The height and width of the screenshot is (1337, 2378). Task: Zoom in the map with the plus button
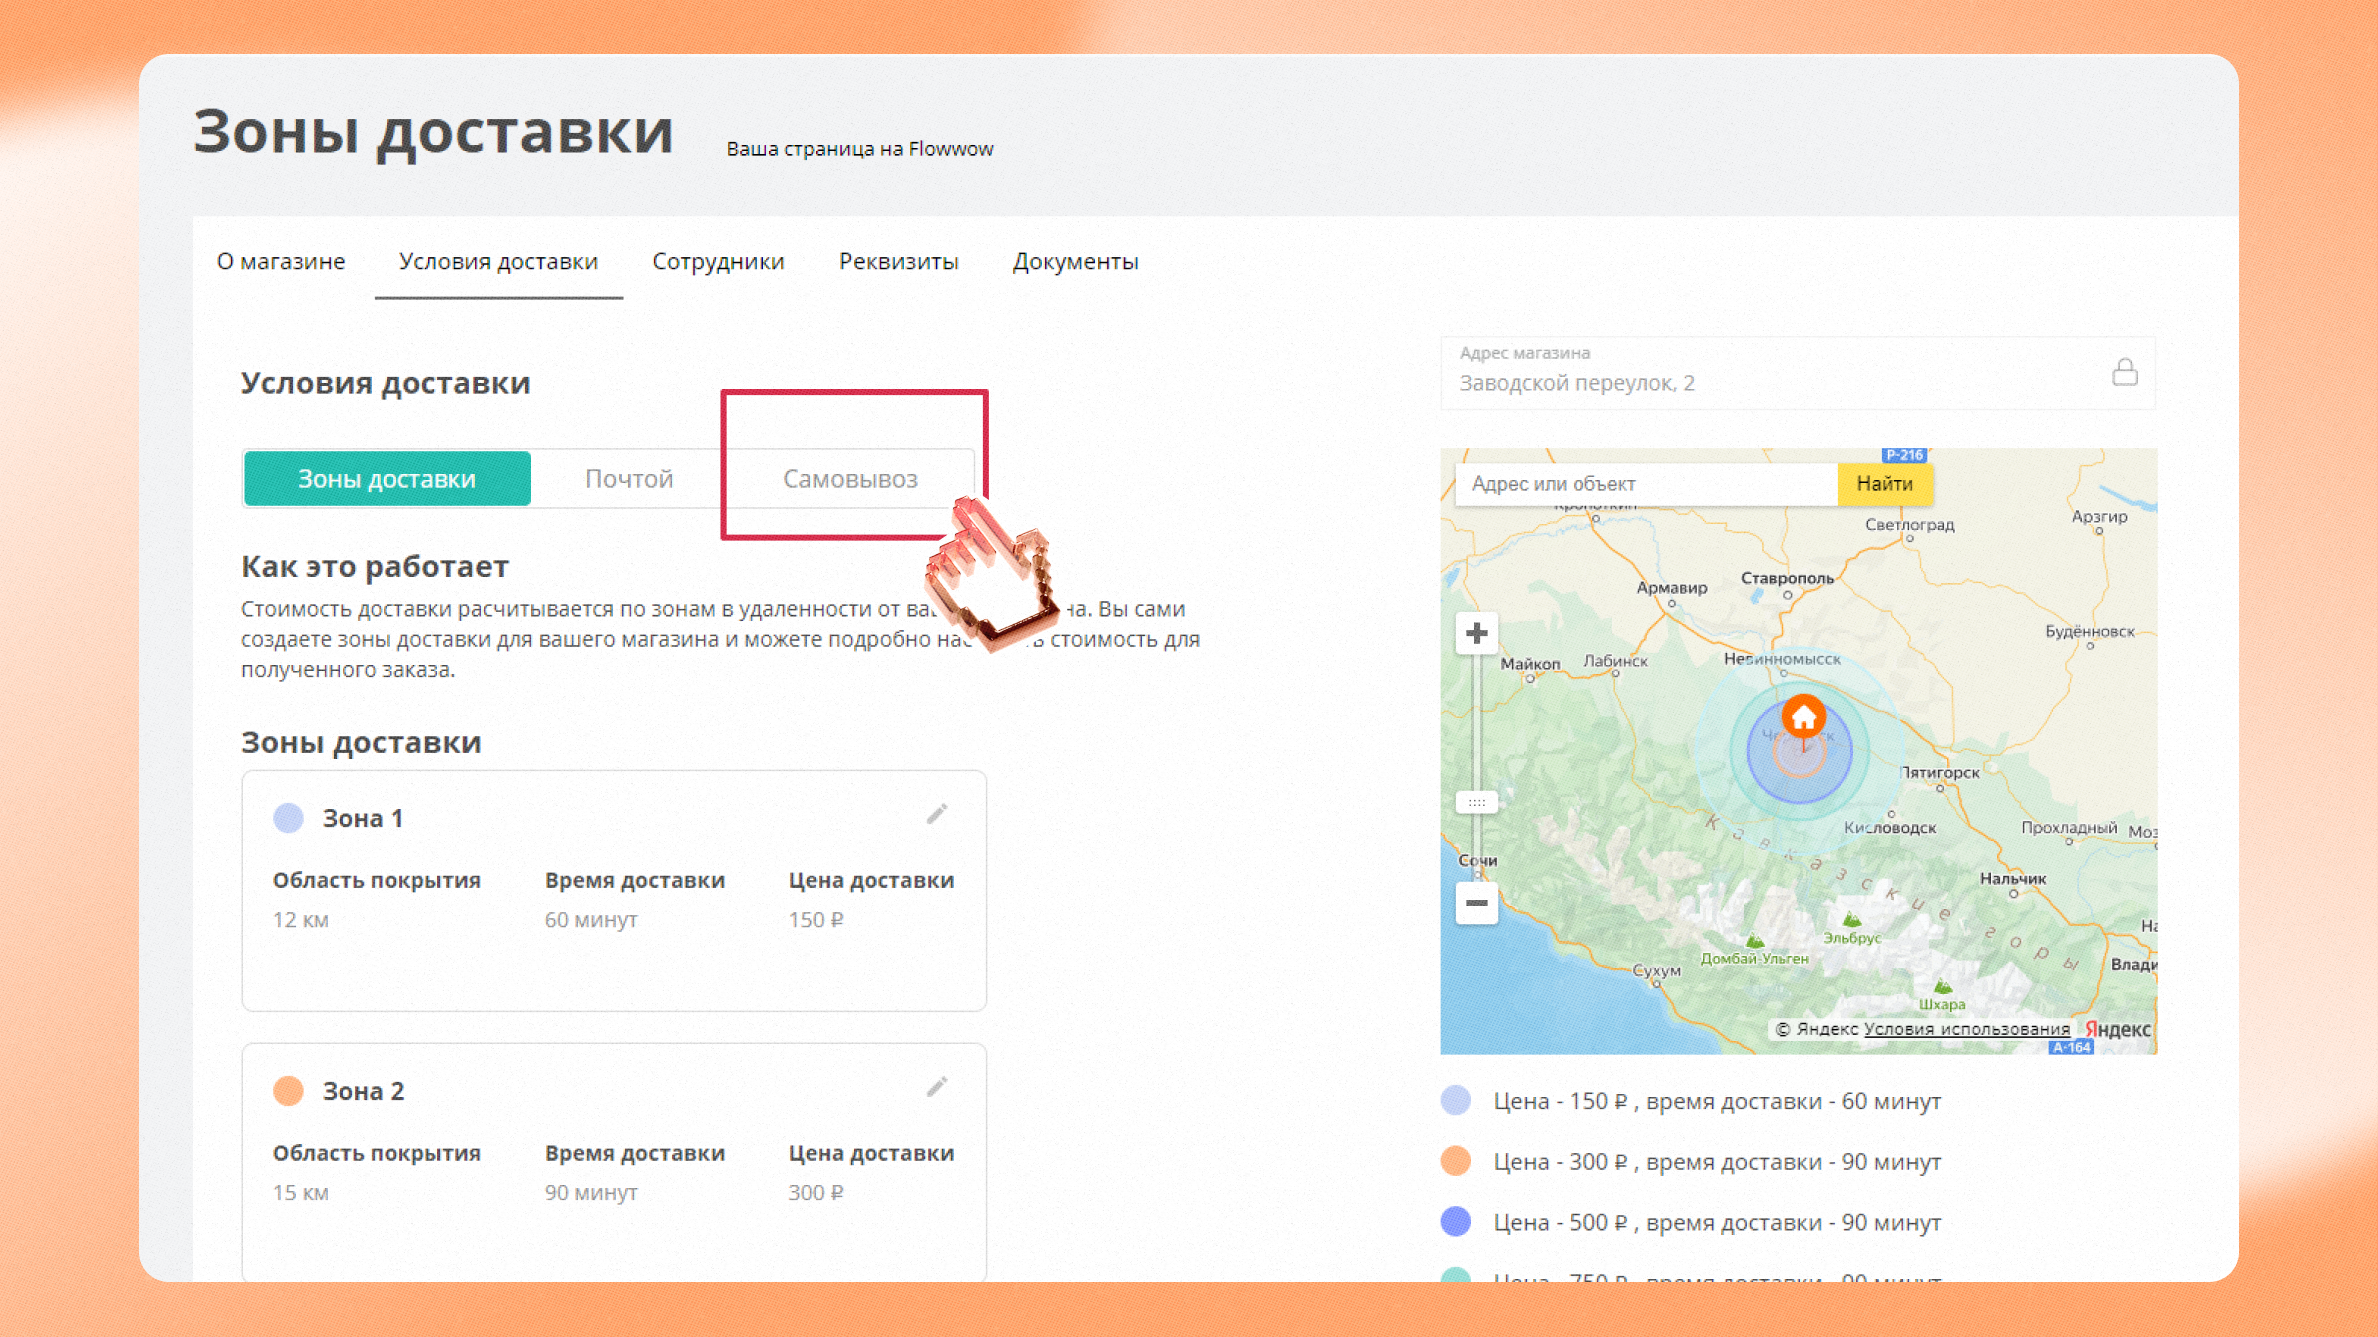(1476, 634)
